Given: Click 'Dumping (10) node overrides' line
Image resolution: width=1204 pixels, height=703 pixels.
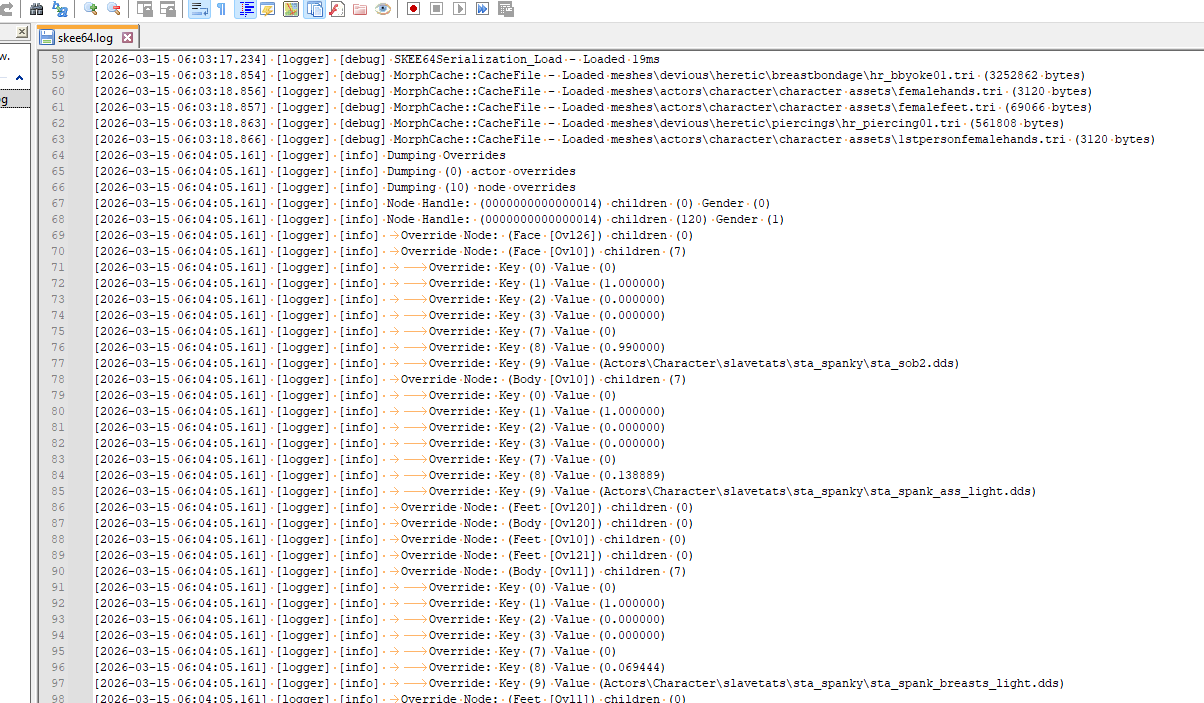Looking at the screenshot, I should click(481, 187).
